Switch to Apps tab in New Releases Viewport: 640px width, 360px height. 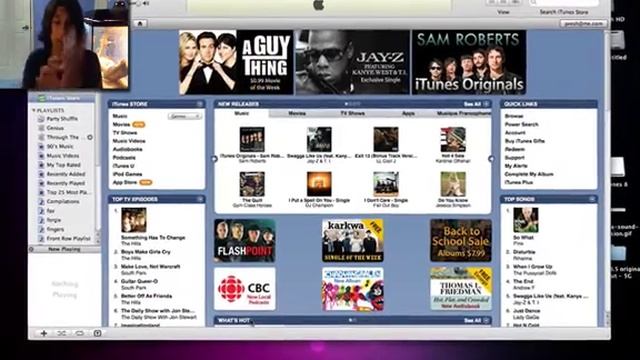coord(408,113)
